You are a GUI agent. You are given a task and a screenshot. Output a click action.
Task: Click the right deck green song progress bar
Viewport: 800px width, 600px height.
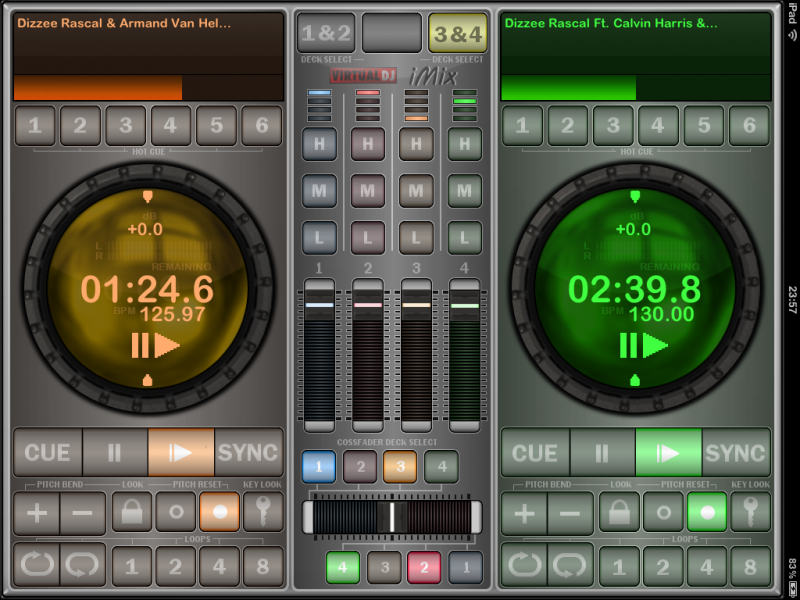coord(636,88)
